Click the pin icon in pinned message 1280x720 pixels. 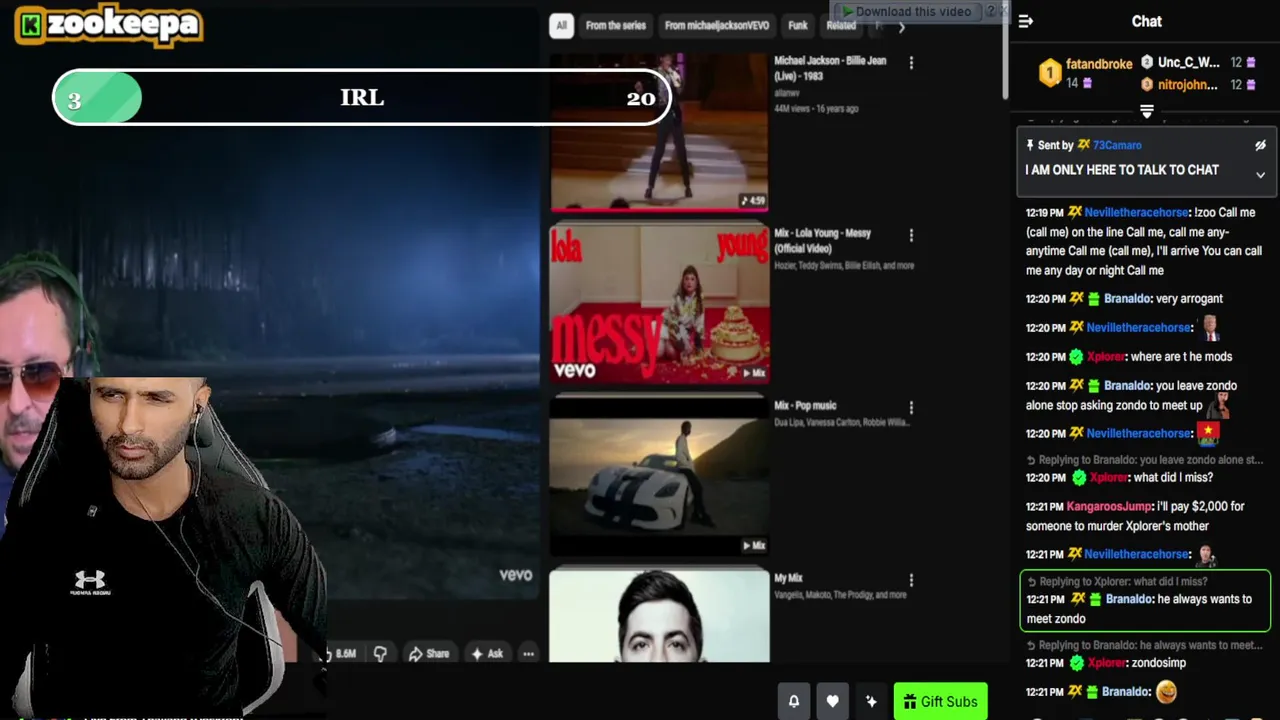coord(1030,145)
